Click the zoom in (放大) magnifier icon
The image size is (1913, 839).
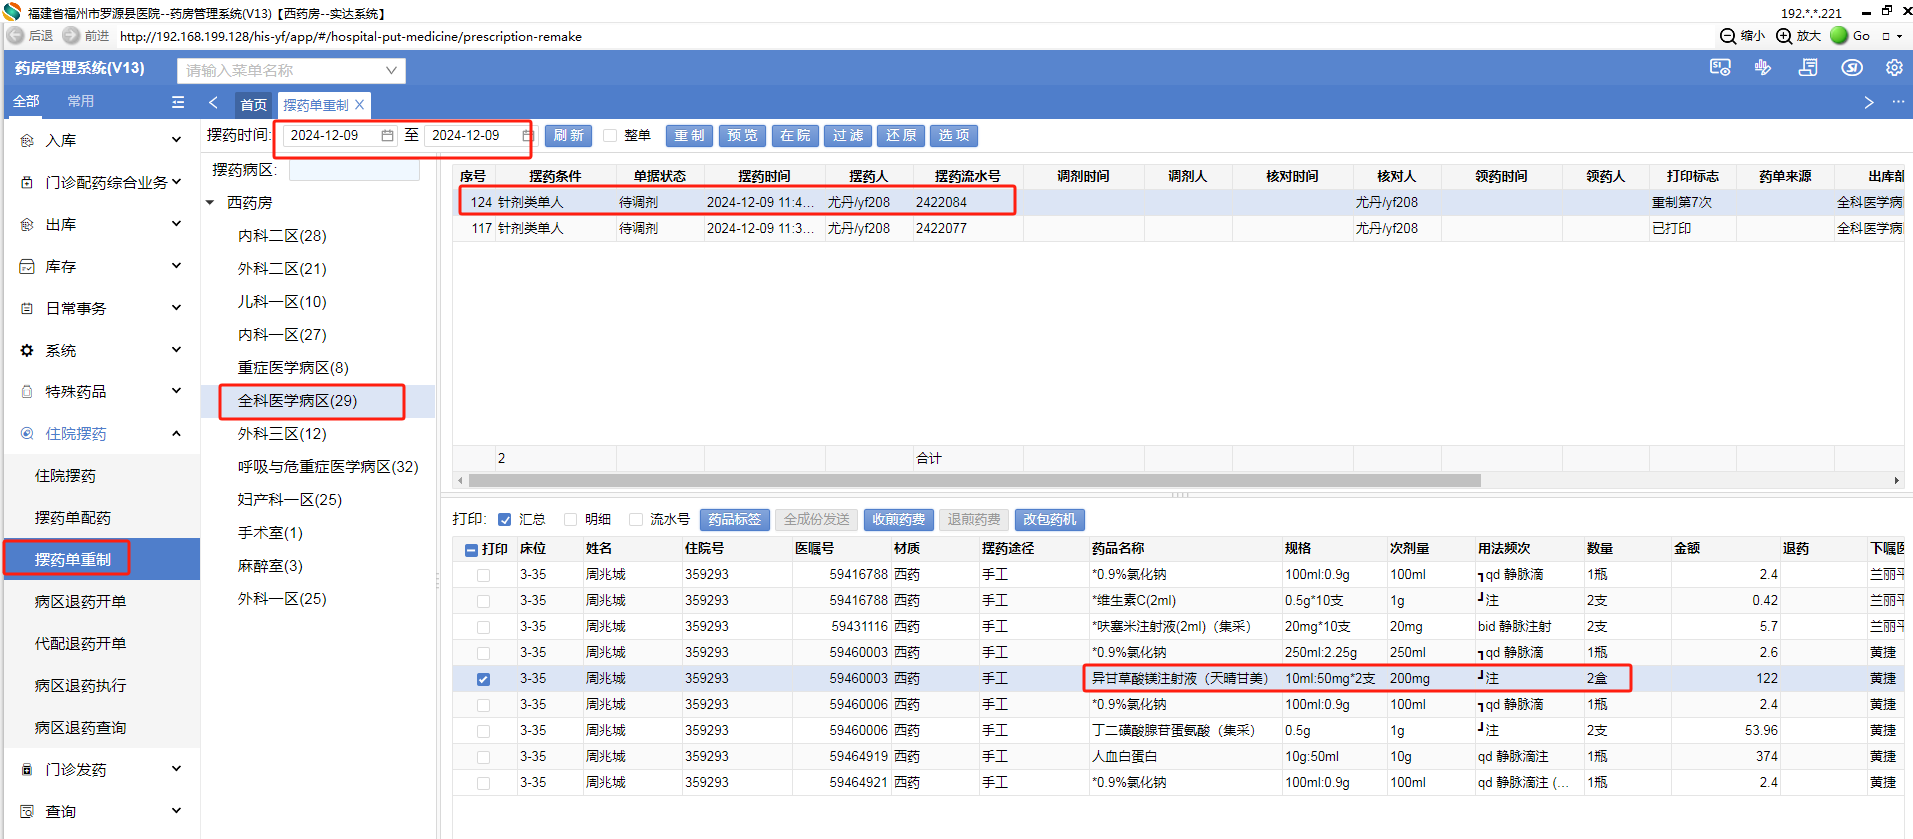coord(1784,36)
